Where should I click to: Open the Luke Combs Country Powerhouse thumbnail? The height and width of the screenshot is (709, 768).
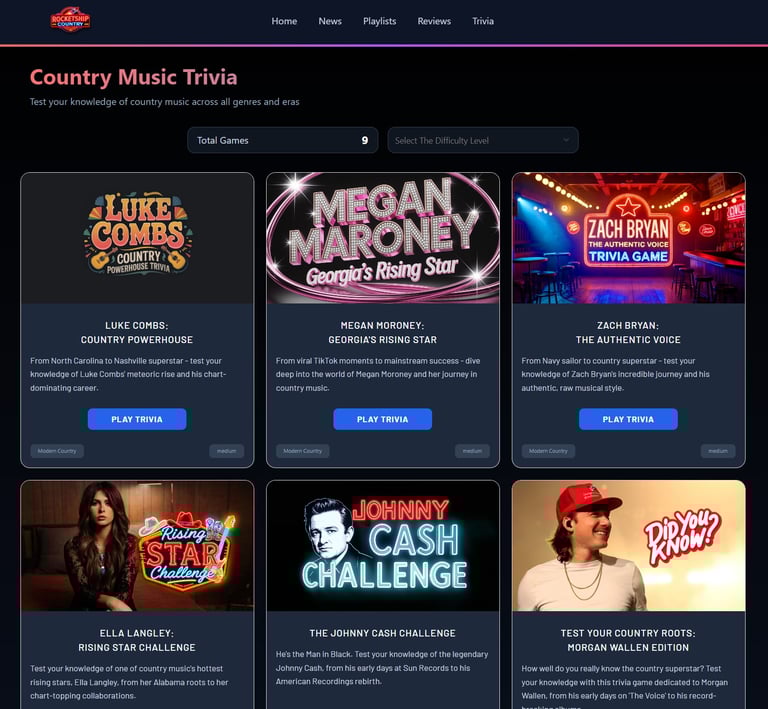(x=137, y=238)
